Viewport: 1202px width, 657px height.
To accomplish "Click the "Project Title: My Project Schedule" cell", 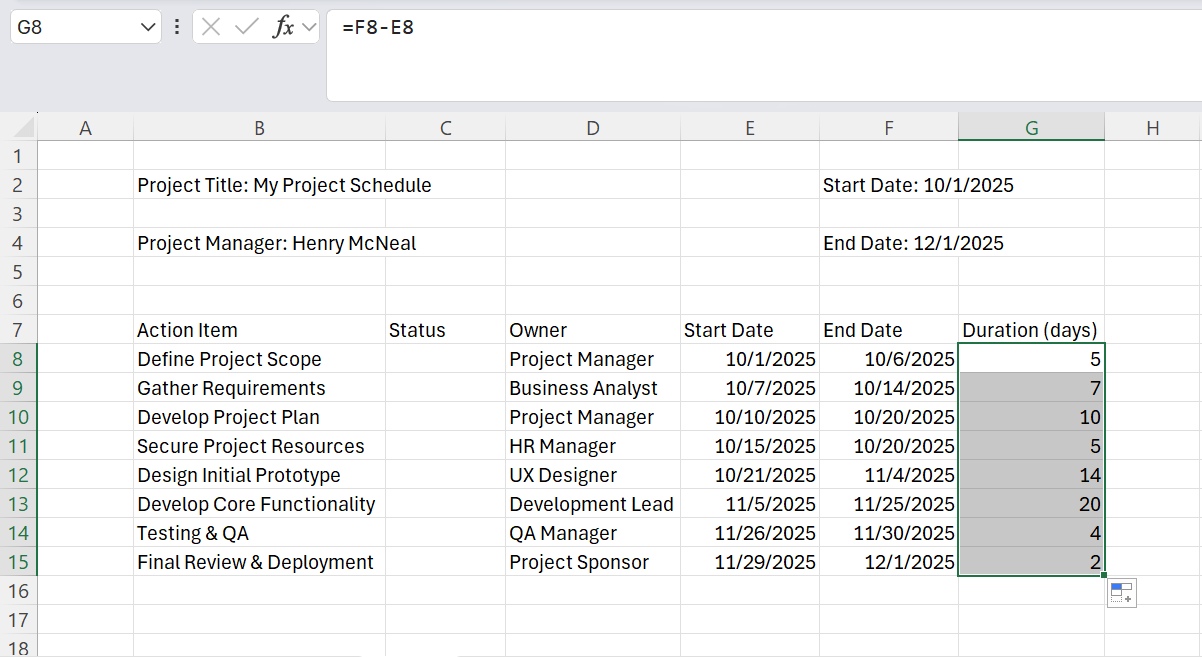I will point(285,185).
